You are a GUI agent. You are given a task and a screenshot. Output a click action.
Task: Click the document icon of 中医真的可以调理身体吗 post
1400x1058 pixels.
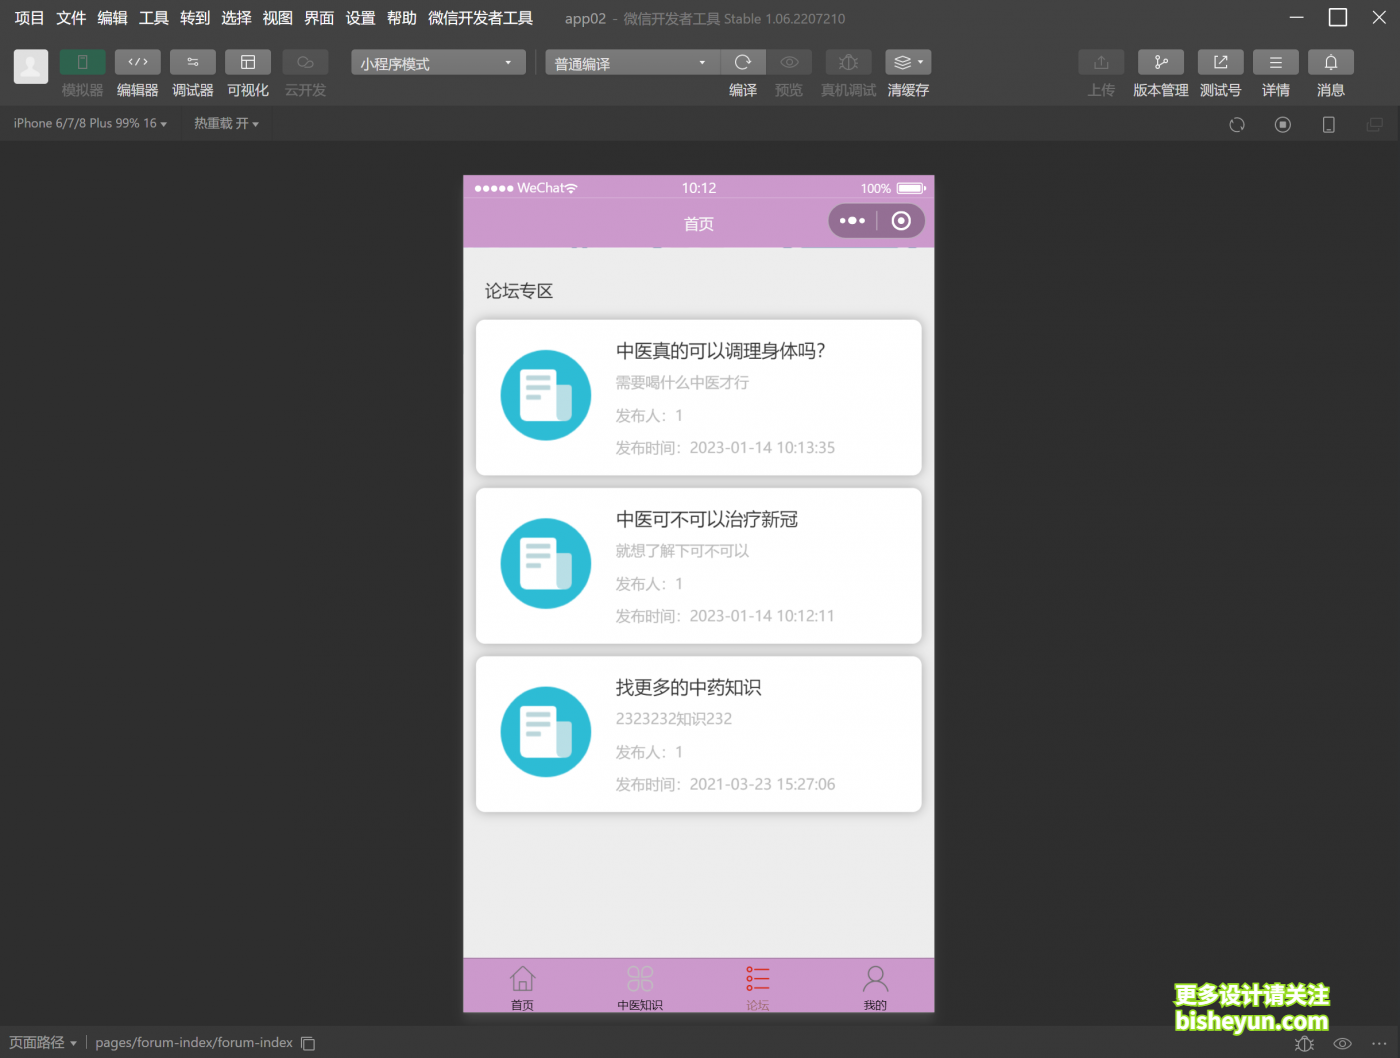tap(546, 395)
